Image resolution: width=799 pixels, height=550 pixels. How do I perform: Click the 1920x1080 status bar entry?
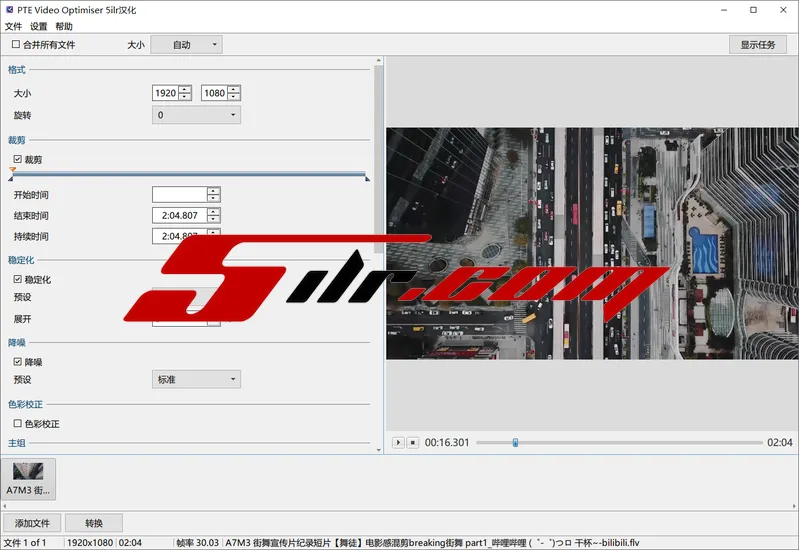tap(90, 542)
